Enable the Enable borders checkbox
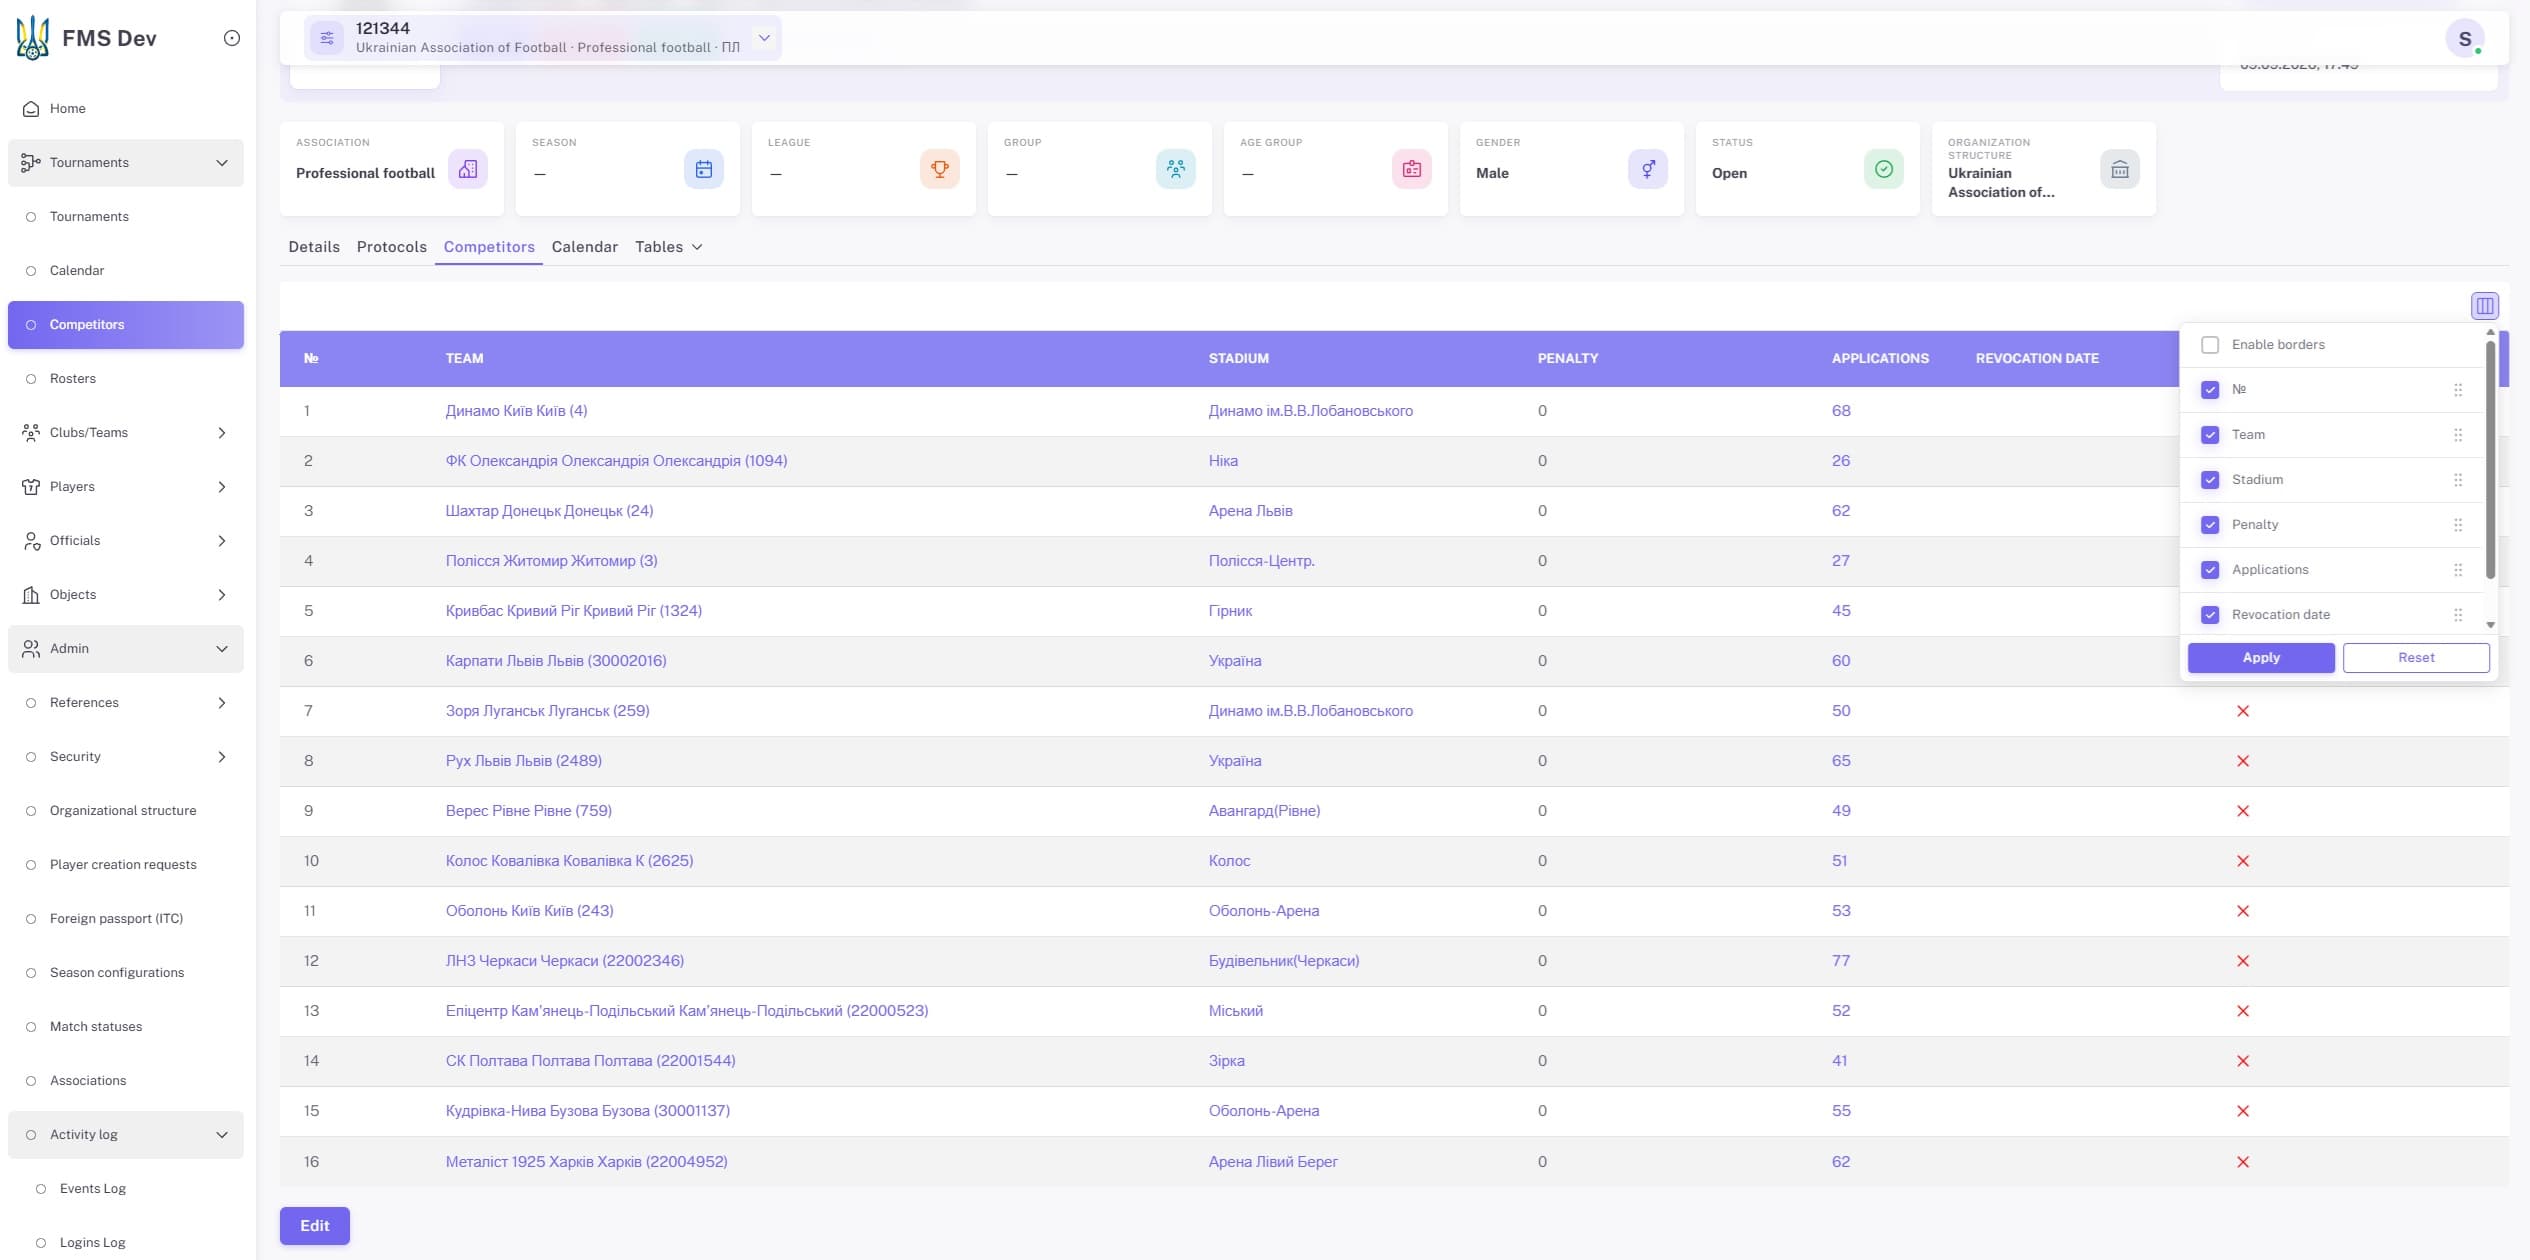This screenshot has width=2530, height=1260. point(2210,345)
